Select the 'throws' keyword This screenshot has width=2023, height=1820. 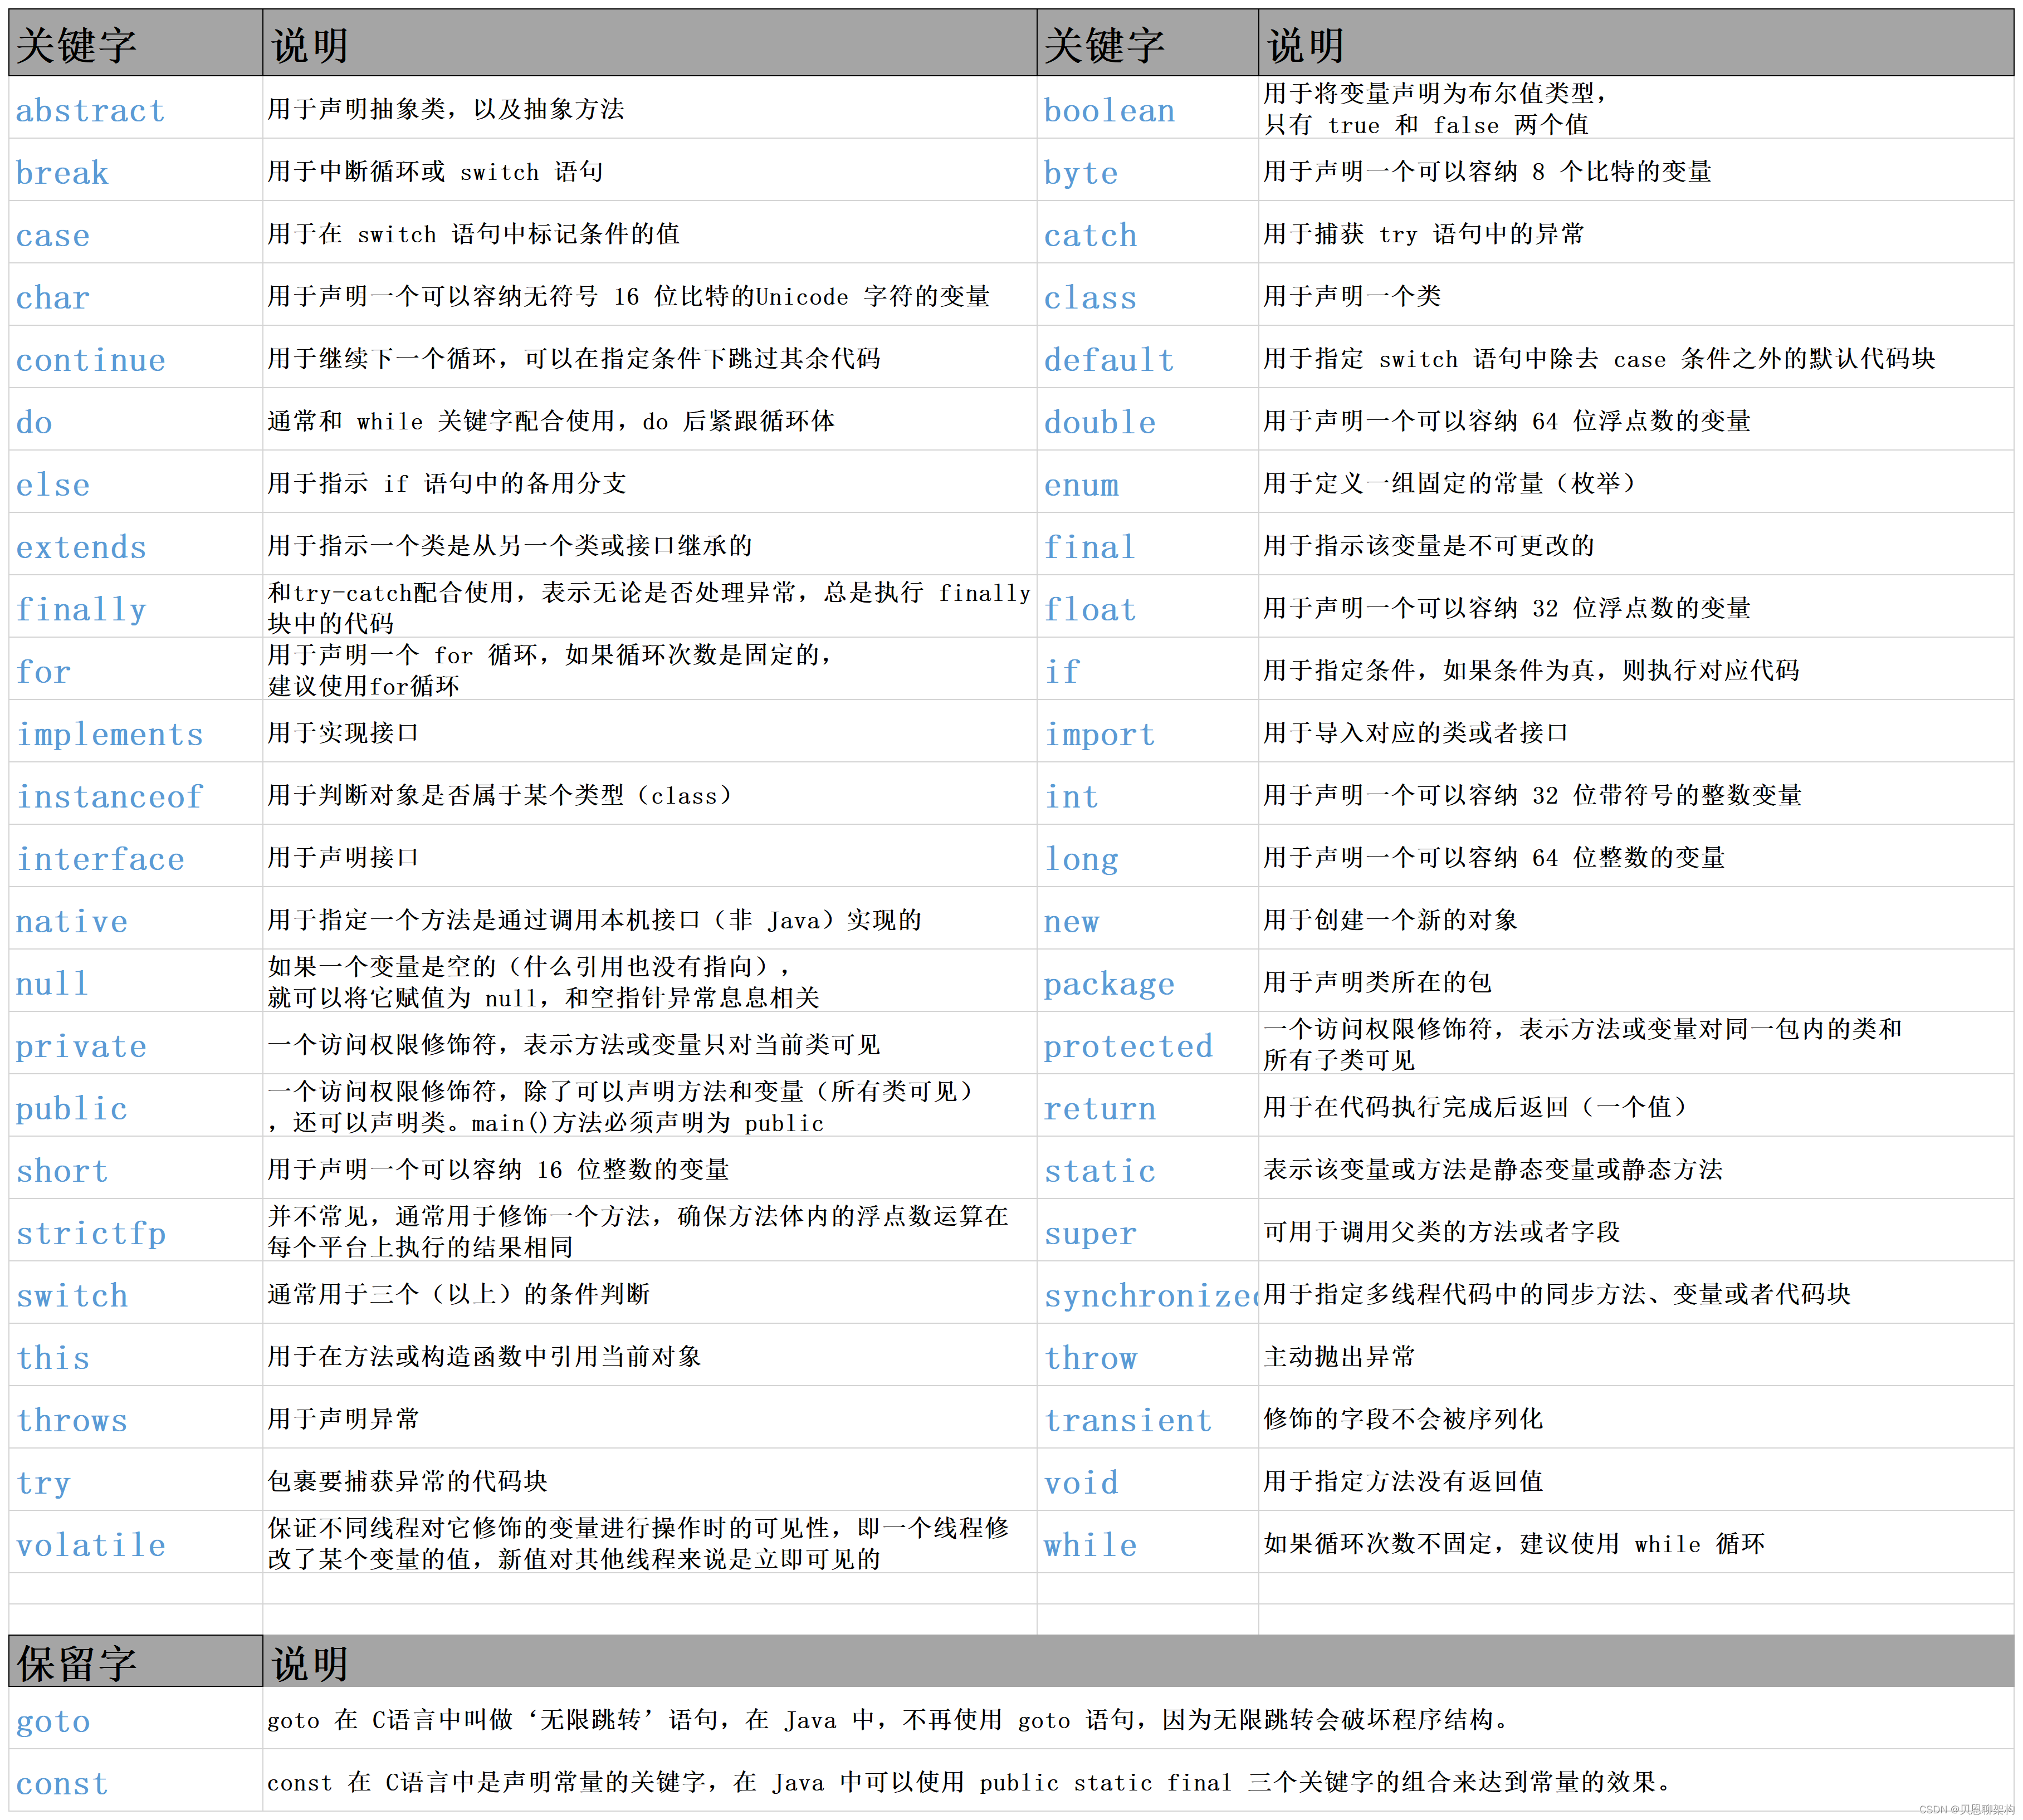click(x=71, y=1420)
